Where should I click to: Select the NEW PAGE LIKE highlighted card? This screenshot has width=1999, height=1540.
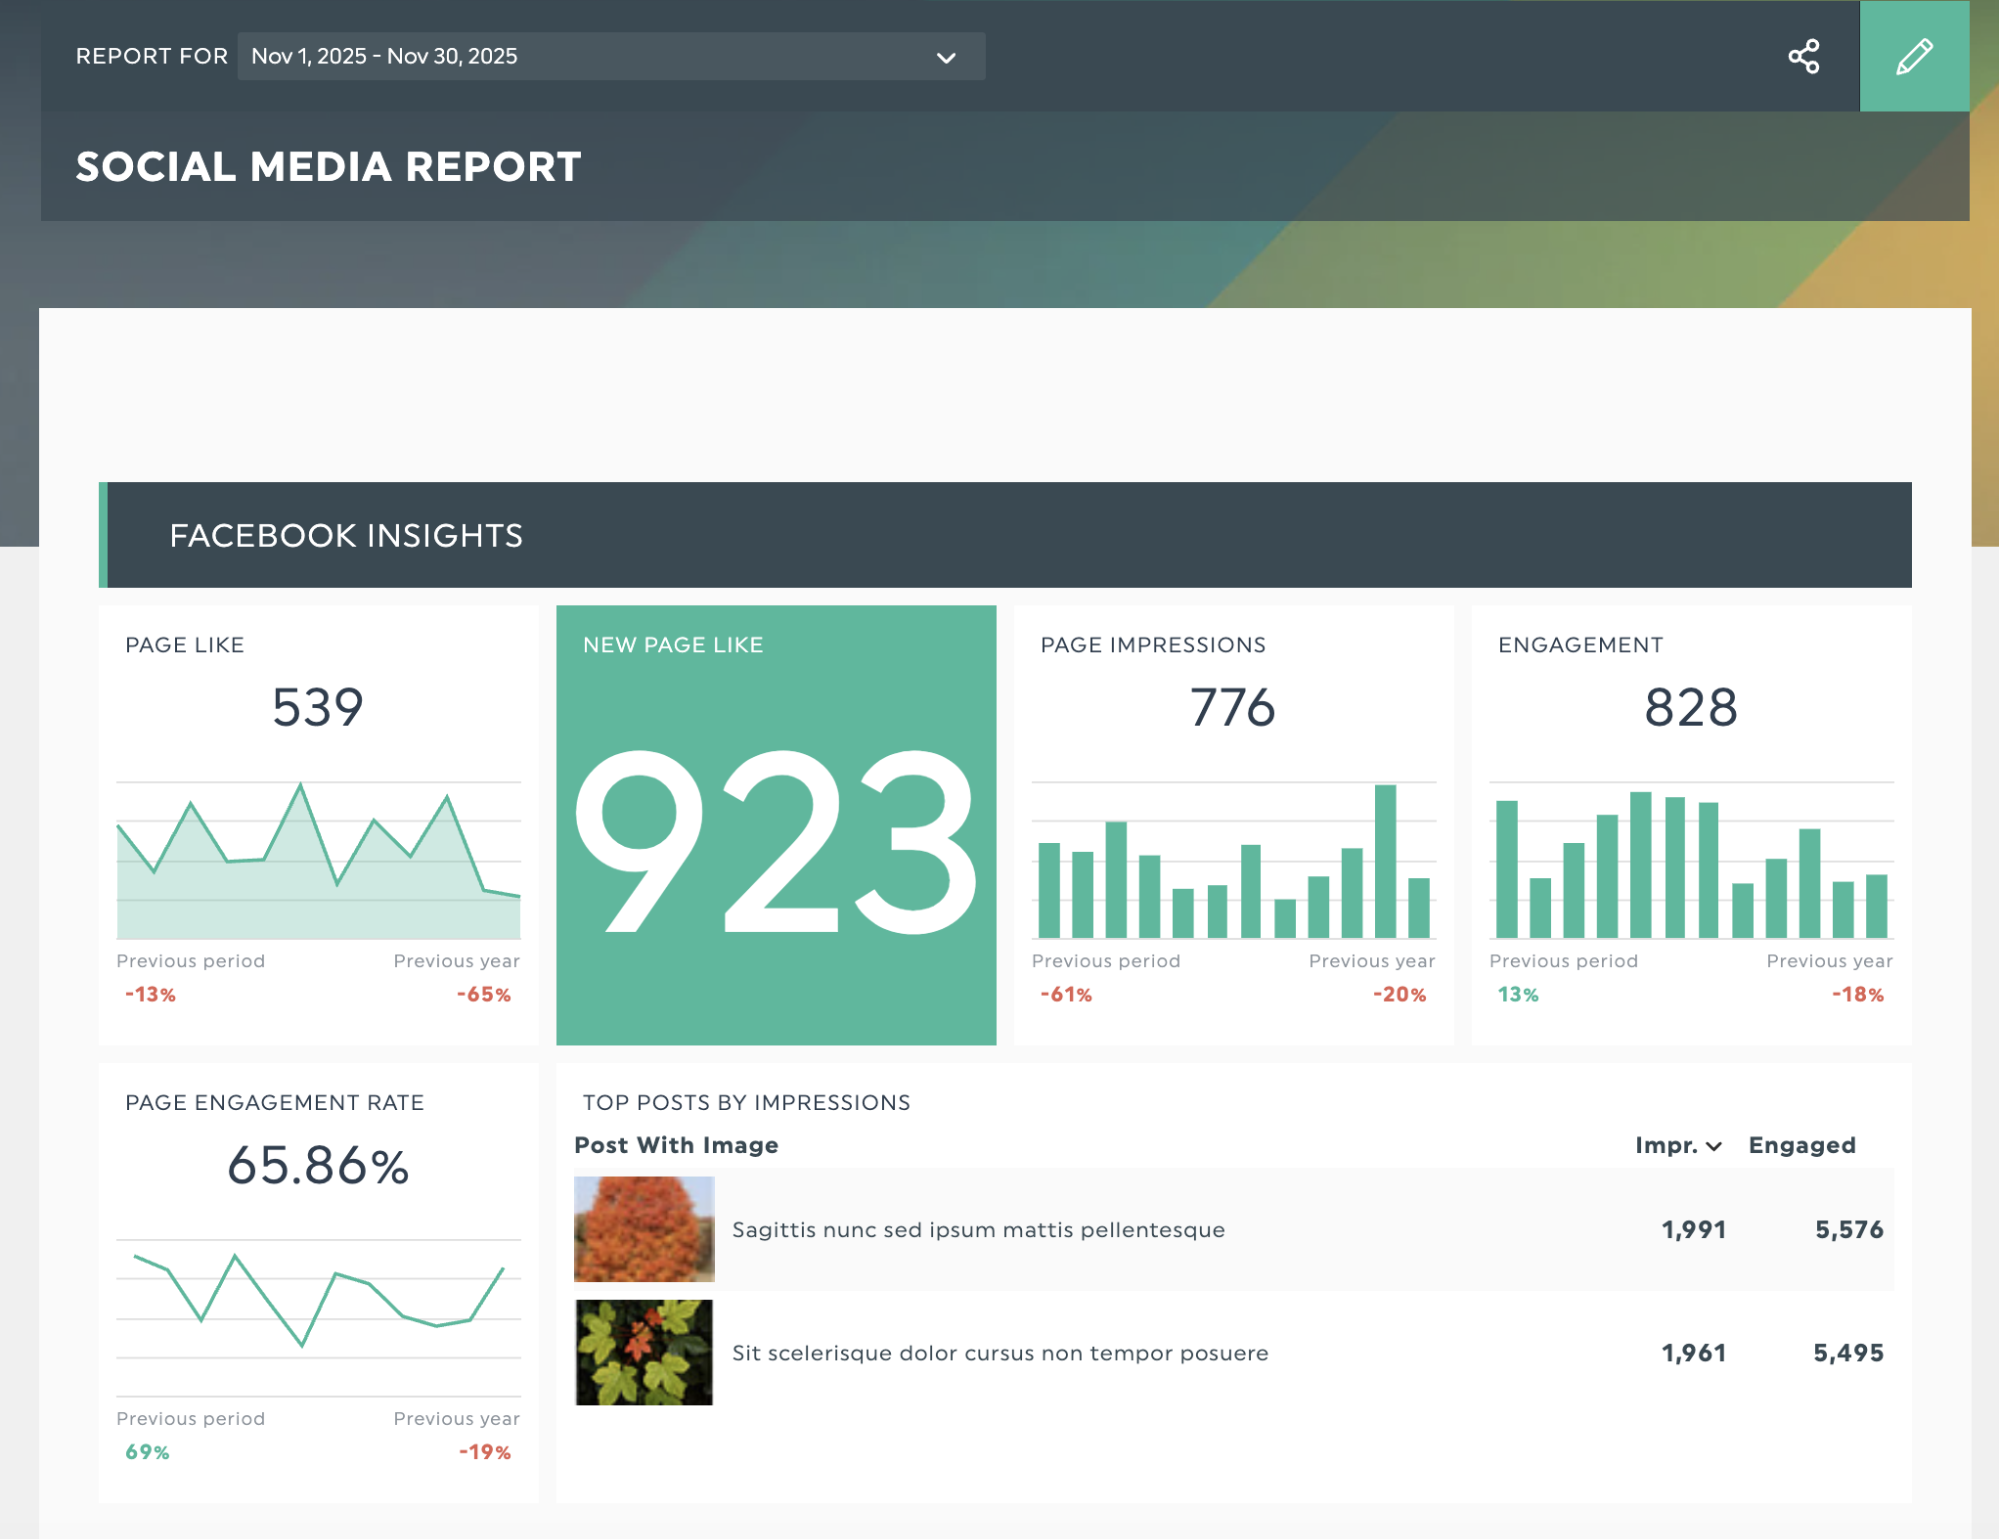776,826
